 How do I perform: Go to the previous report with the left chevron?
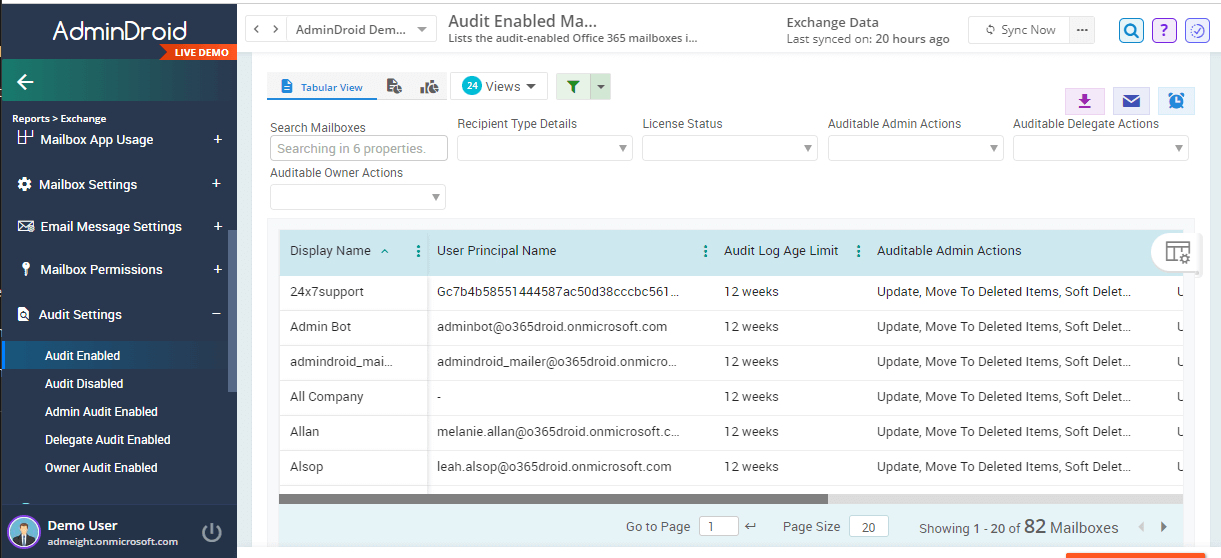click(257, 29)
